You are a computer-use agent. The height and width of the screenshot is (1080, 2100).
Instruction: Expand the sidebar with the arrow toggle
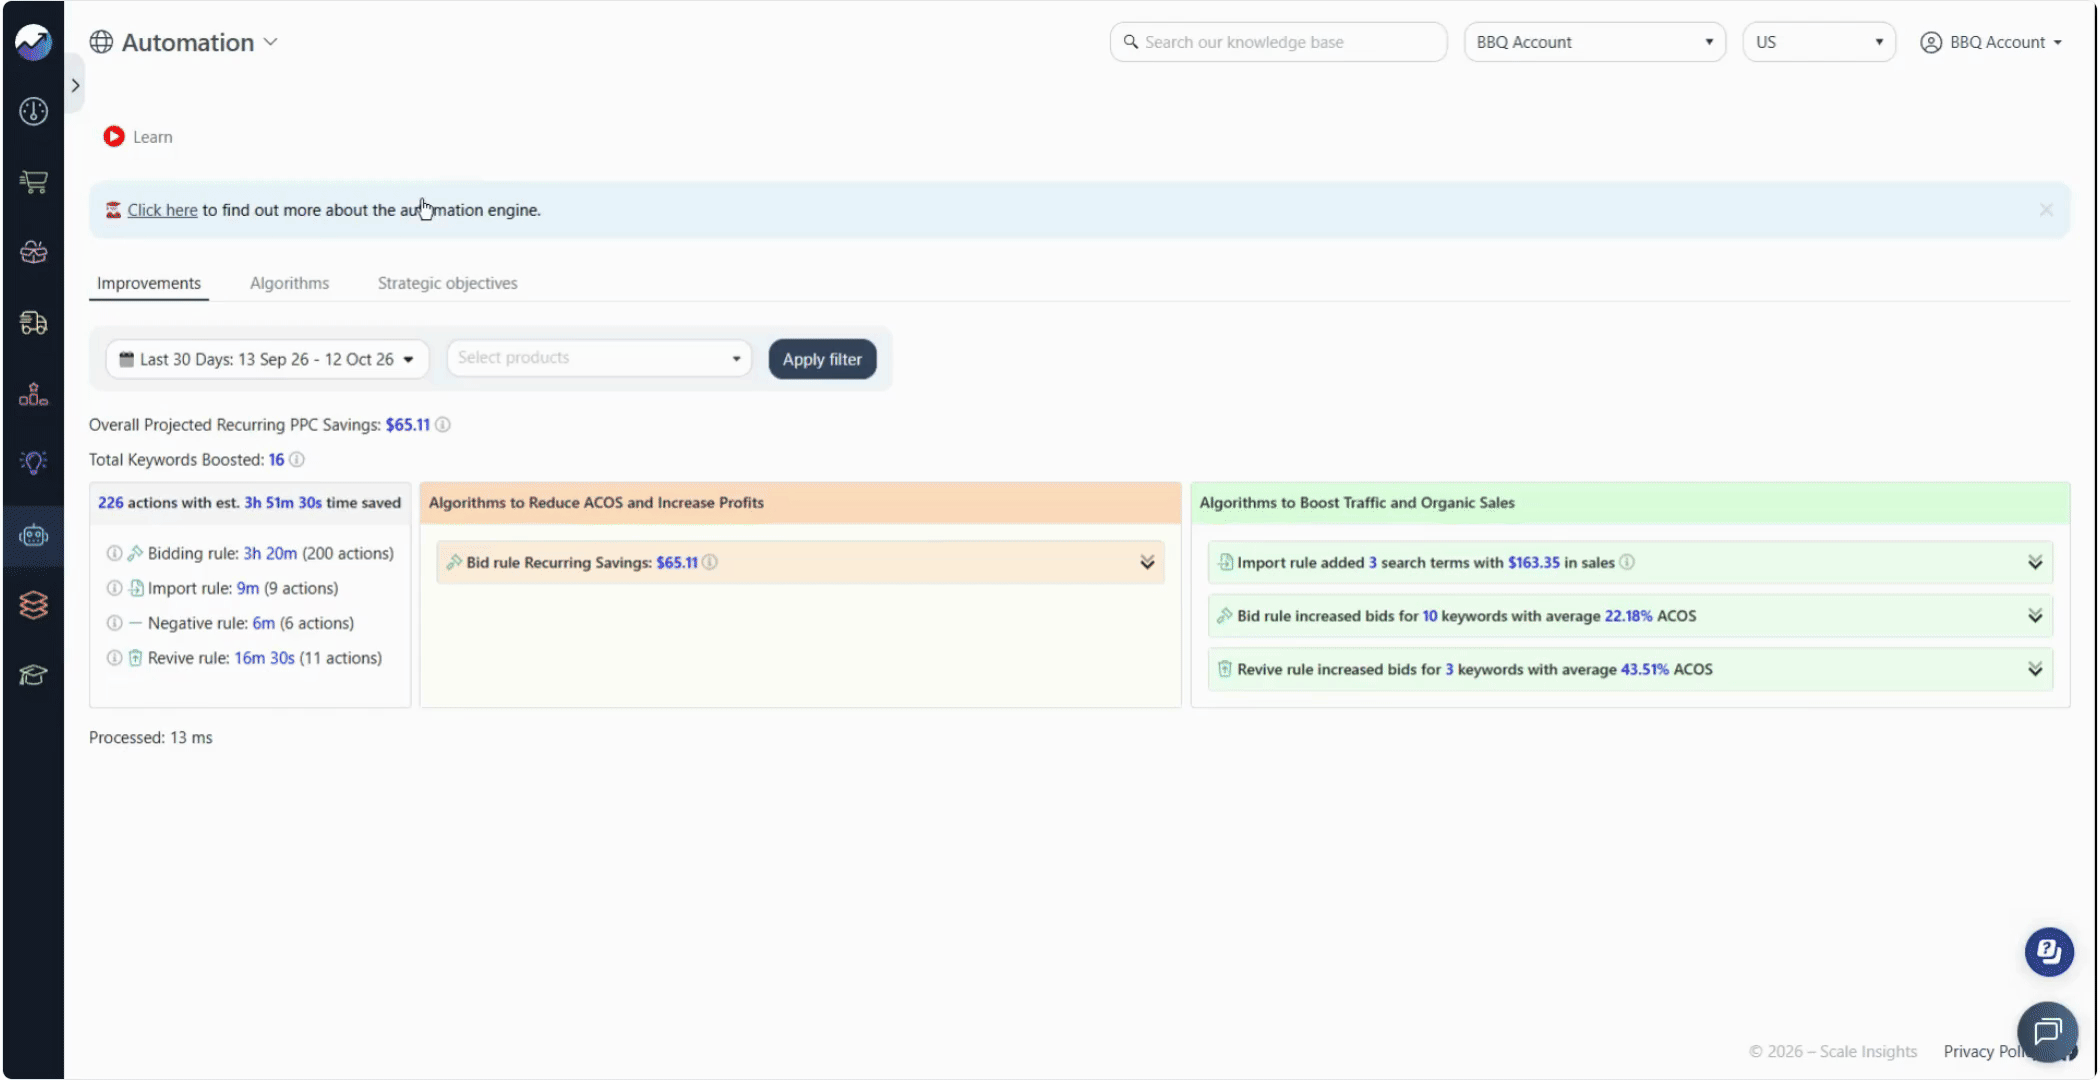tap(75, 86)
